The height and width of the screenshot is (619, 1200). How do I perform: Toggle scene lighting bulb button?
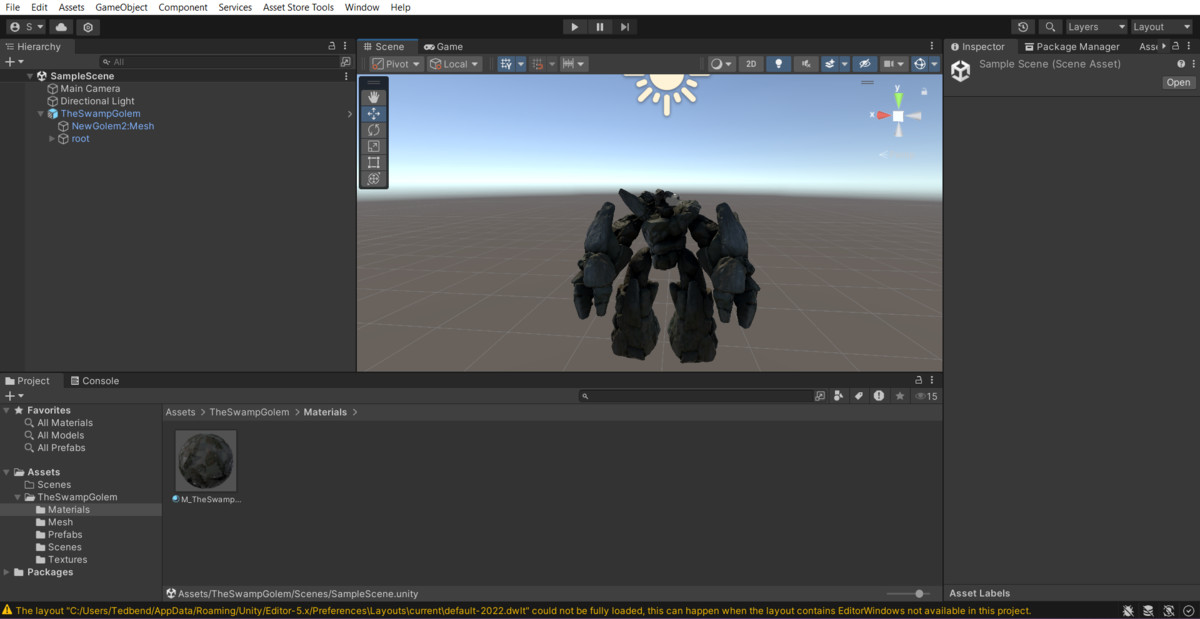pyautogui.click(x=779, y=64)
